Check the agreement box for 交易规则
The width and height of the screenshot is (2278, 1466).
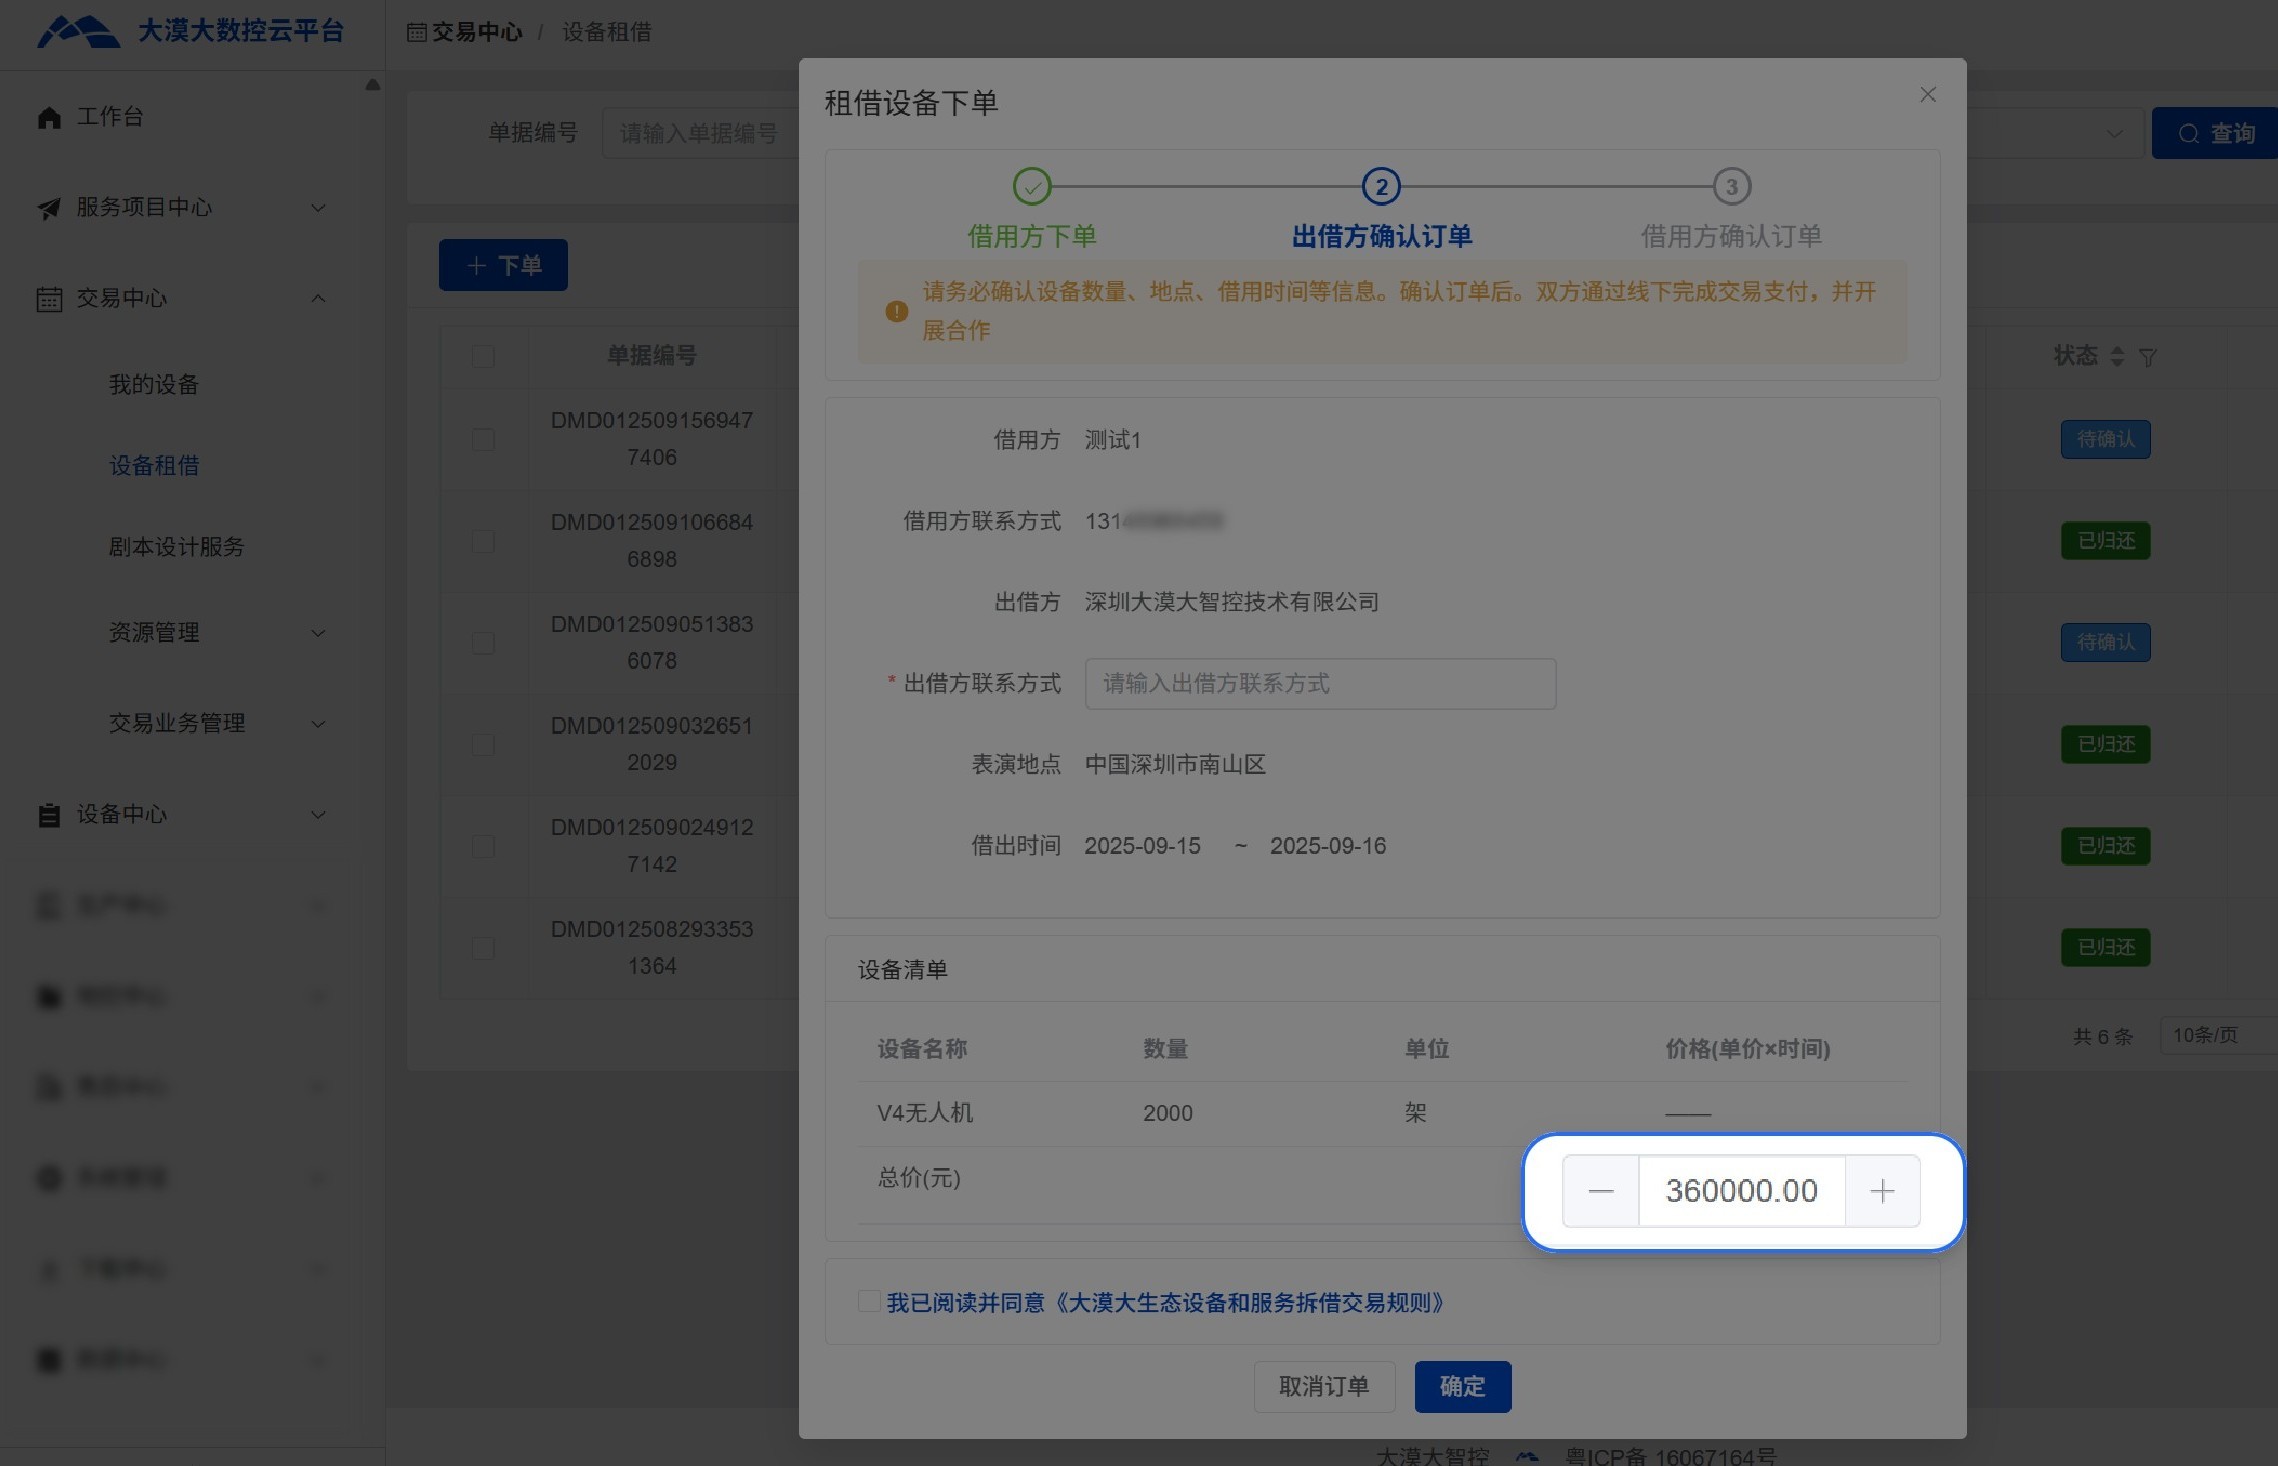[869, 1301]
